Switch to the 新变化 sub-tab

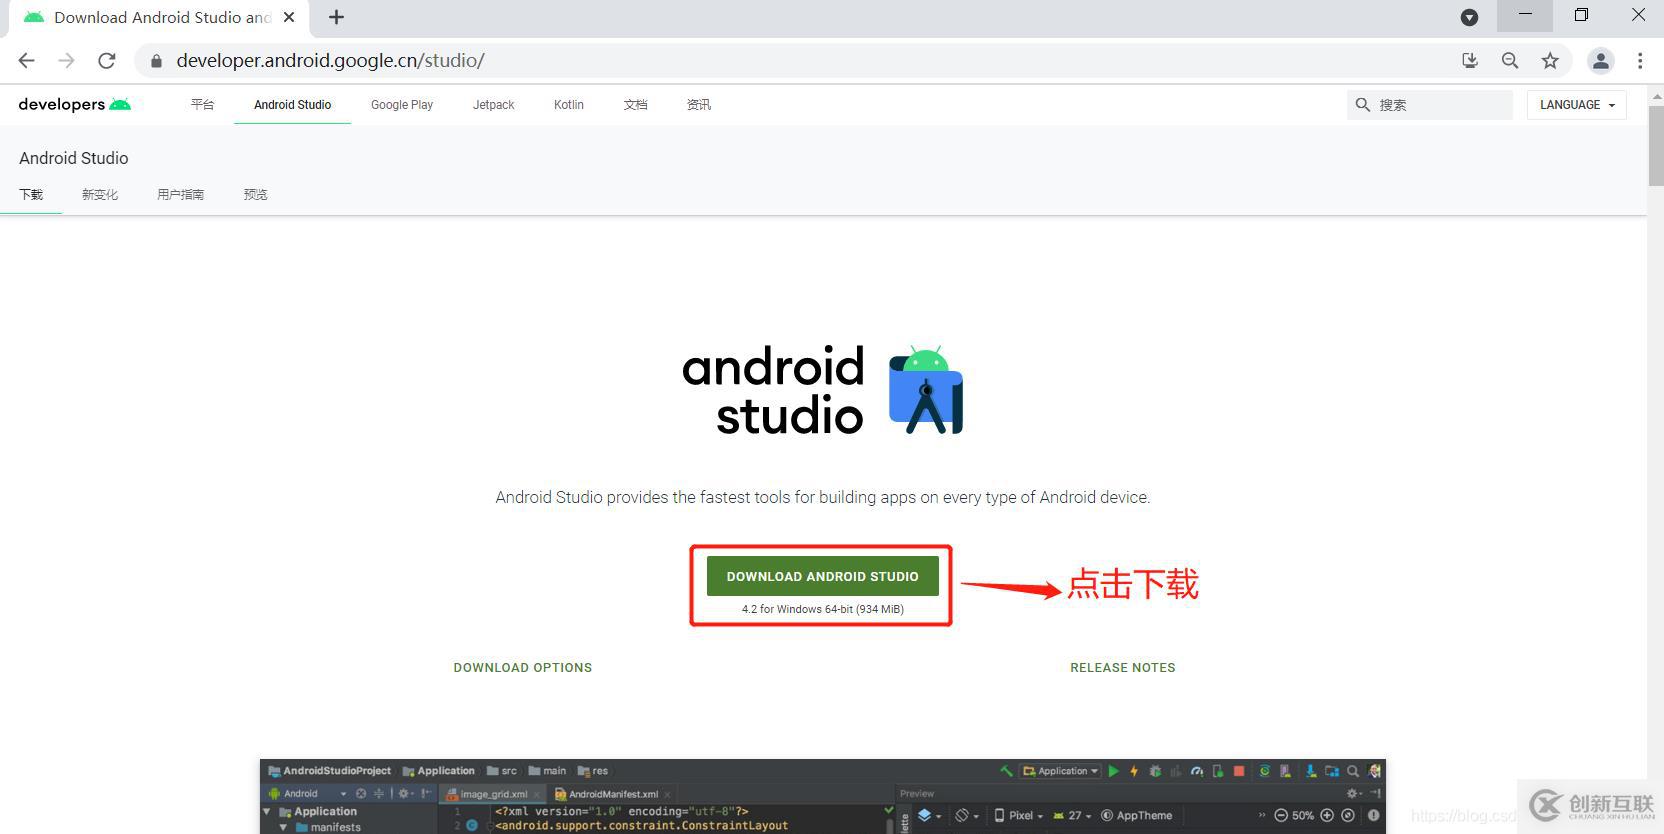[x=100, y=194]
